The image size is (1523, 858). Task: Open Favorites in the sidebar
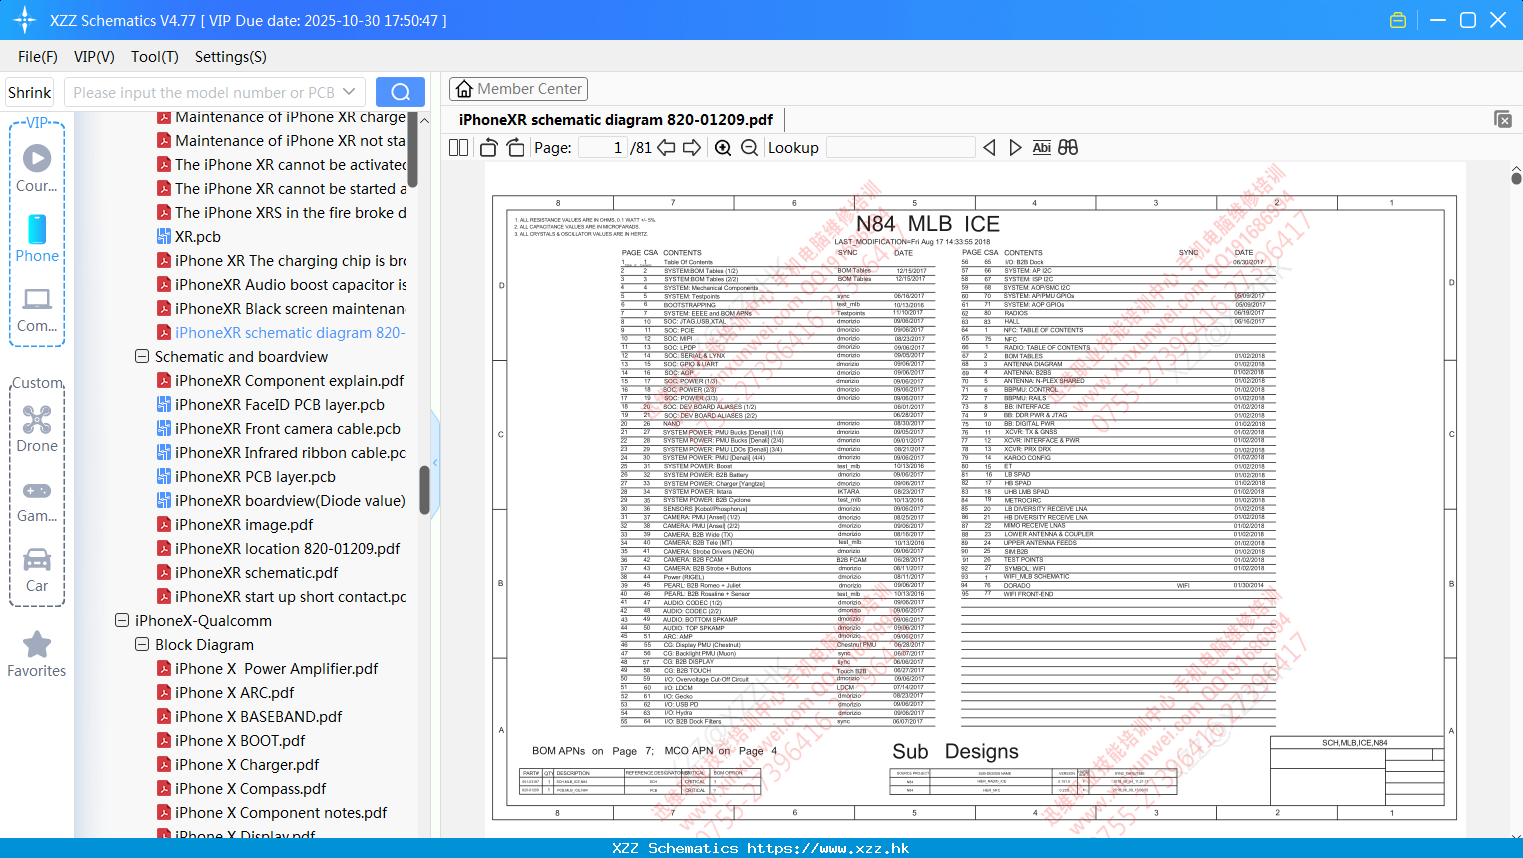[x=37, y=654]
